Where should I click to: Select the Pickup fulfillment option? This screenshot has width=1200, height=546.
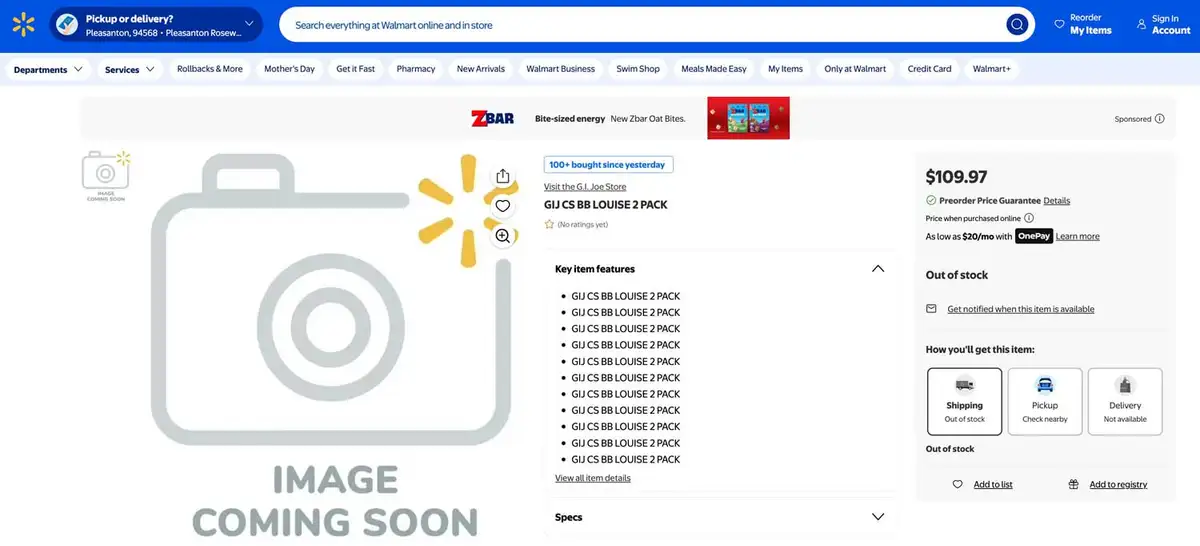pos(1045,401)
